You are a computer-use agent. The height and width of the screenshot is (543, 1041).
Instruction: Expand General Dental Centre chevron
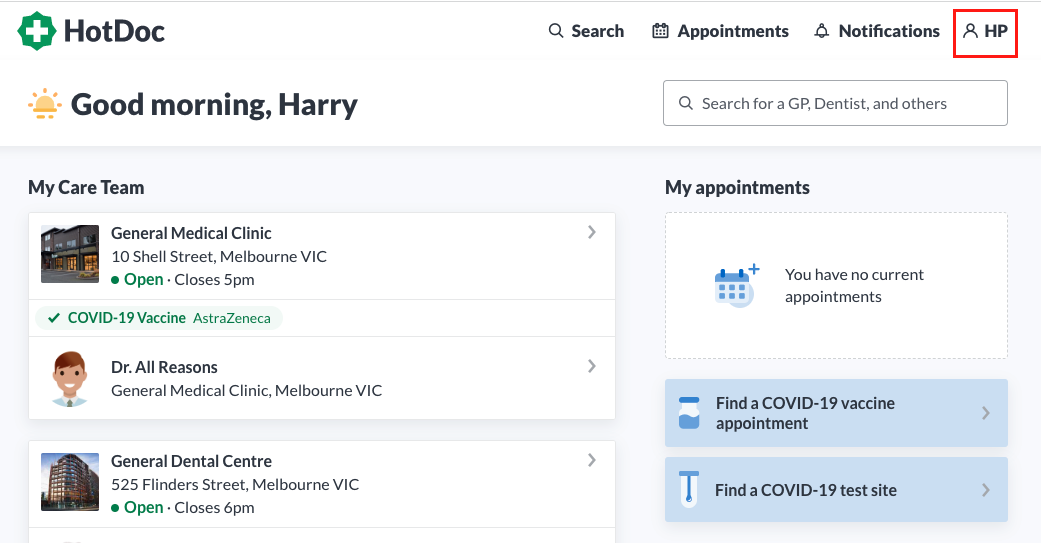tap(592, 460)
